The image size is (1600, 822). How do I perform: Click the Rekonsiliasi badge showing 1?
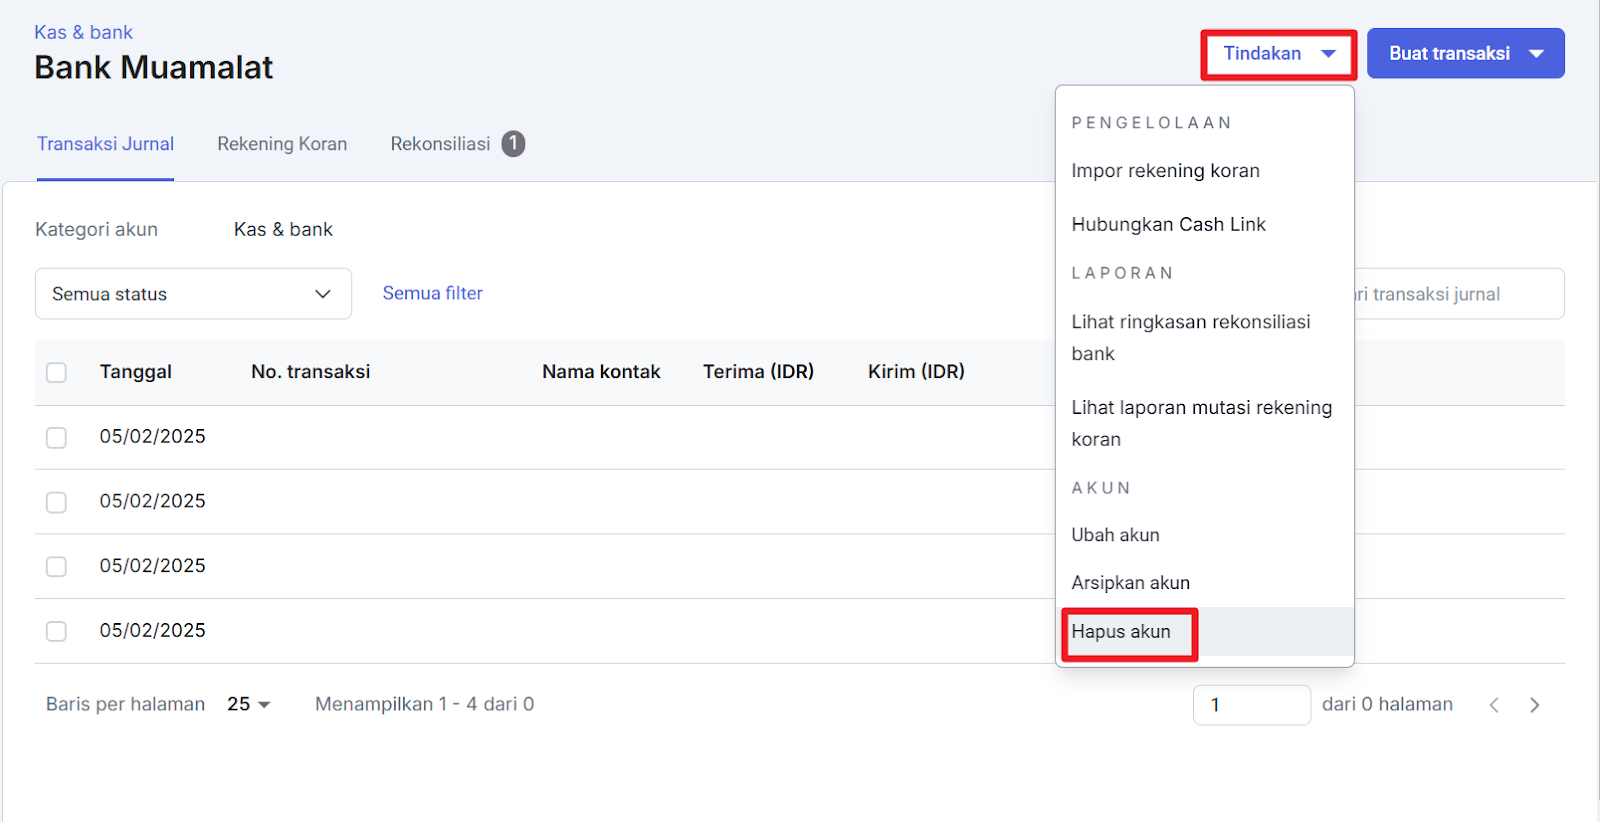tap(513, 144)
